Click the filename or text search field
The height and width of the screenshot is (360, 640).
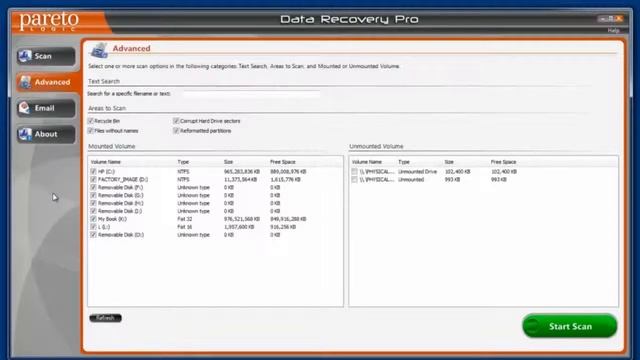(251, 94)
